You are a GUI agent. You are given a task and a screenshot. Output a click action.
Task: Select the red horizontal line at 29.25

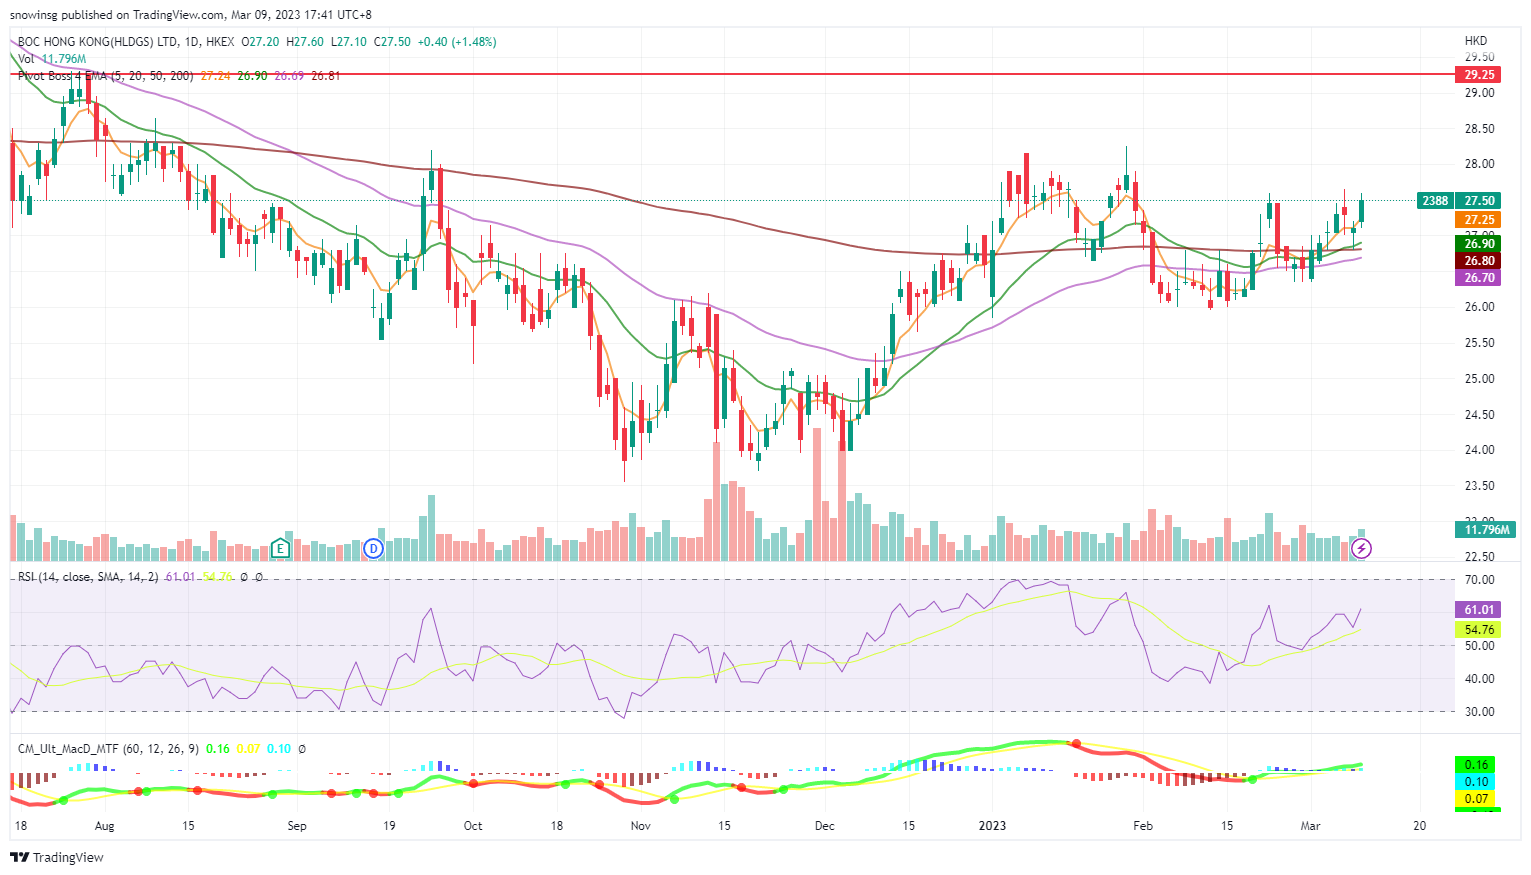click(x=730, y=74)
